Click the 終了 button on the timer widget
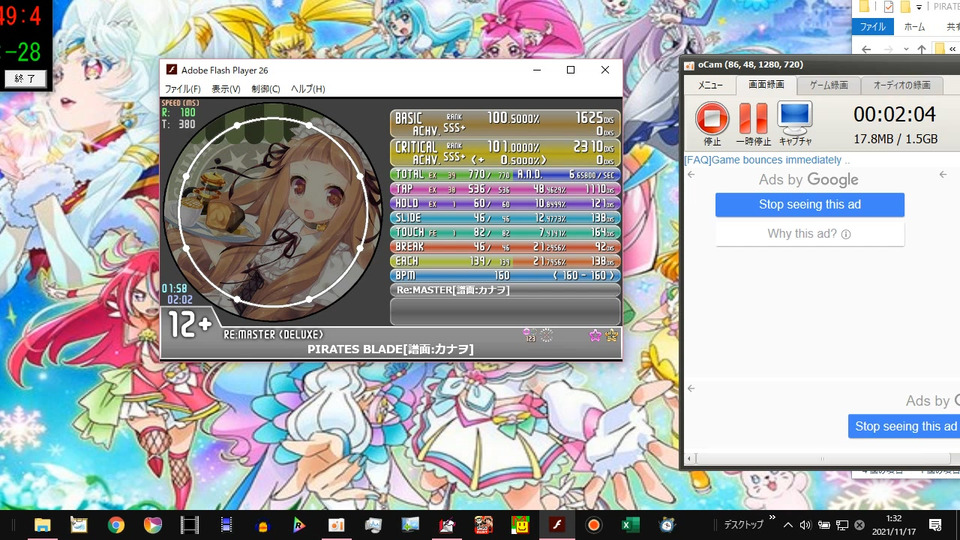This screenshot has height=540, width=960. [x=24, y=79]
